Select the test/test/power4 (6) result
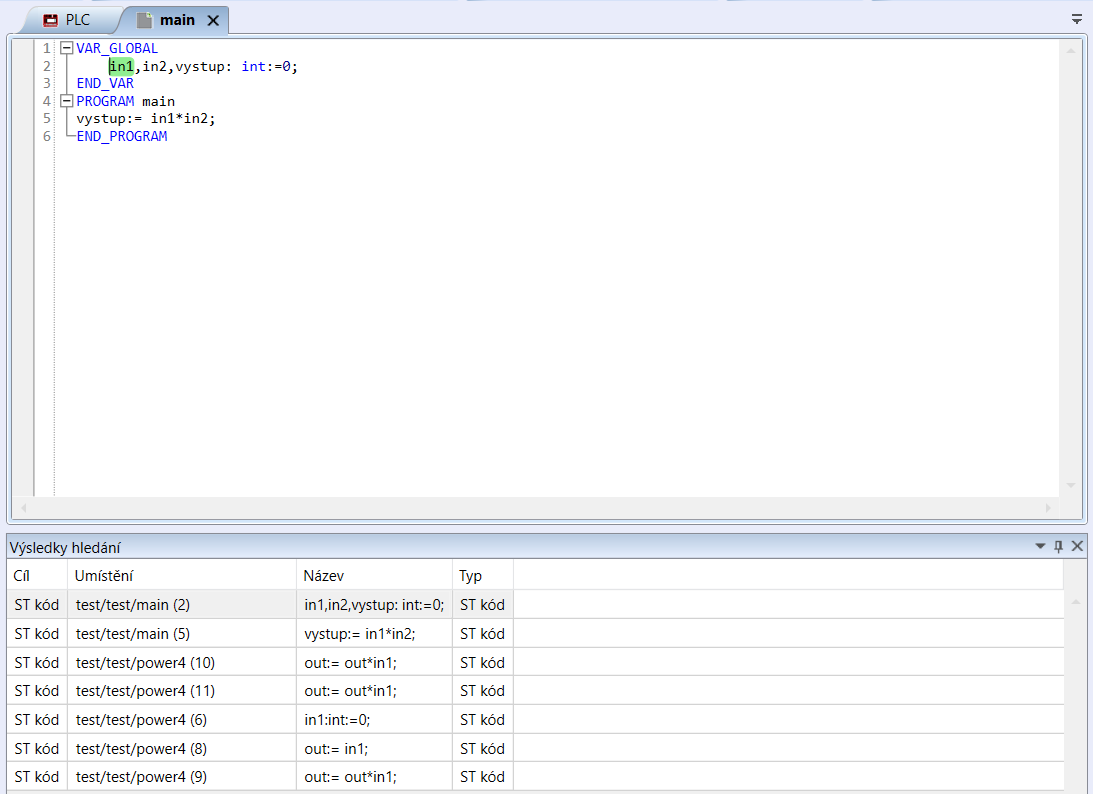 (x=535, y=719)
